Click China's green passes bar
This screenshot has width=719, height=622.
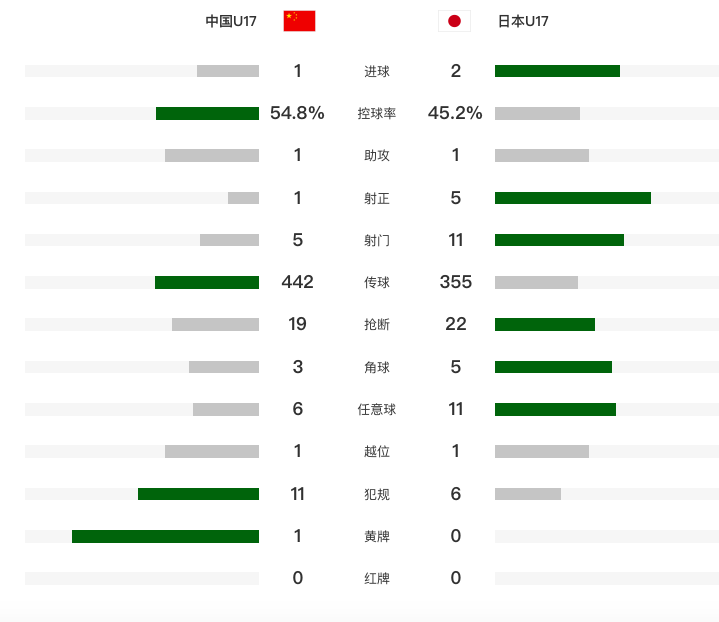207,282
